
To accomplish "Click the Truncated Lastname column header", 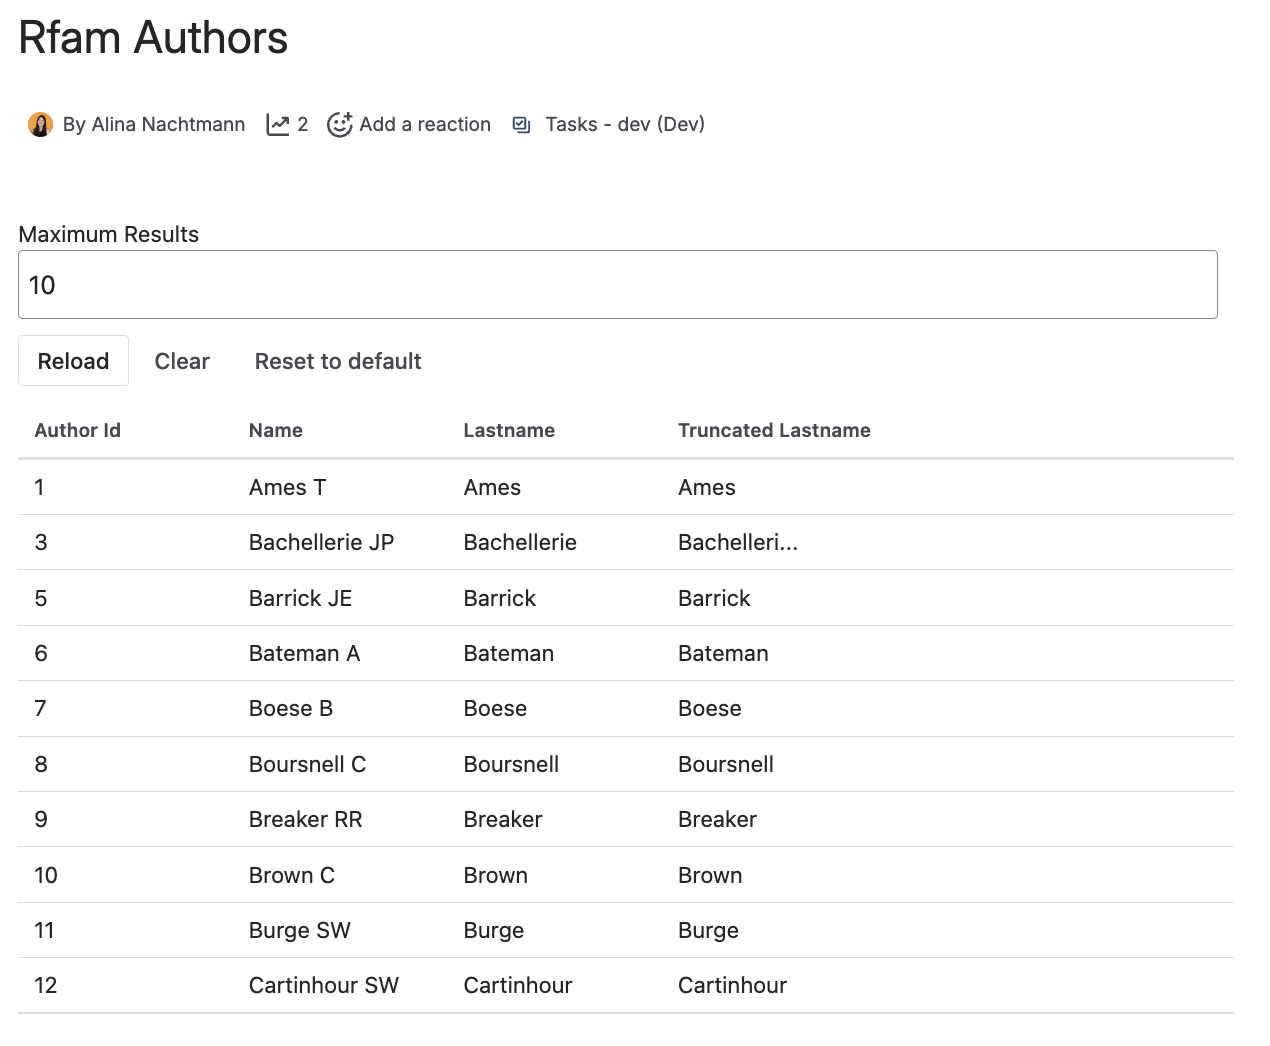I will tap(774, 430).
